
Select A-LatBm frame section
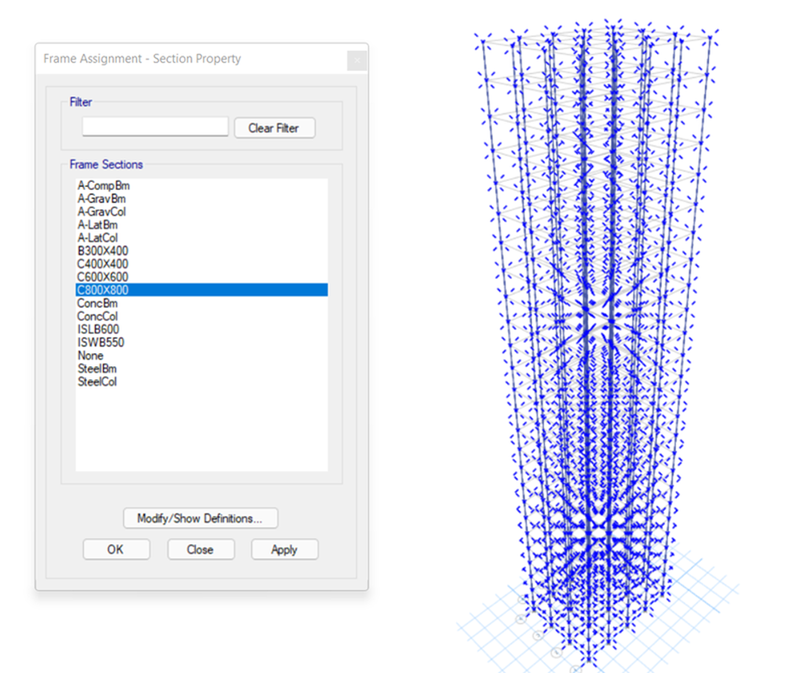[202, 225]
